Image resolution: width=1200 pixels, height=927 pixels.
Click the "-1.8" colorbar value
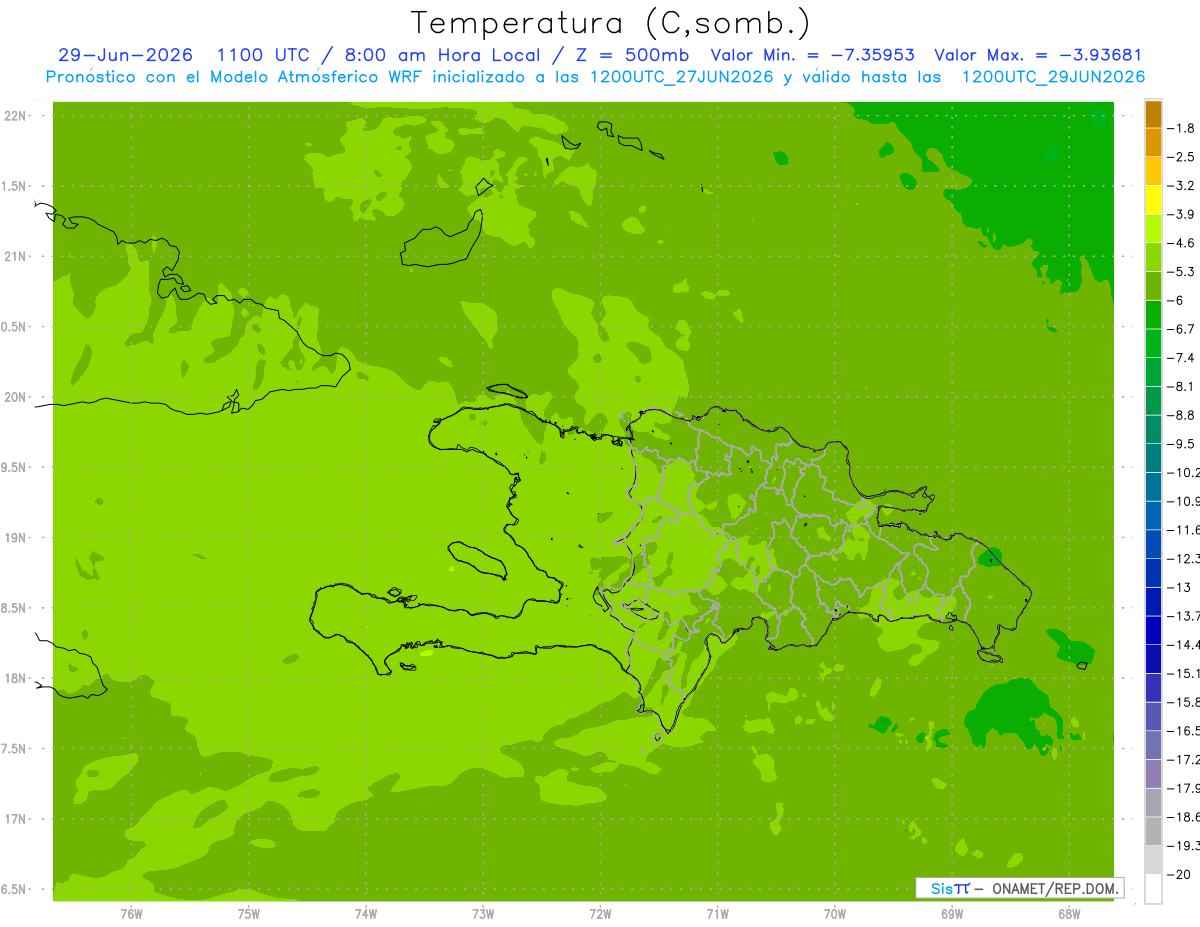[x=1181, y=128]
